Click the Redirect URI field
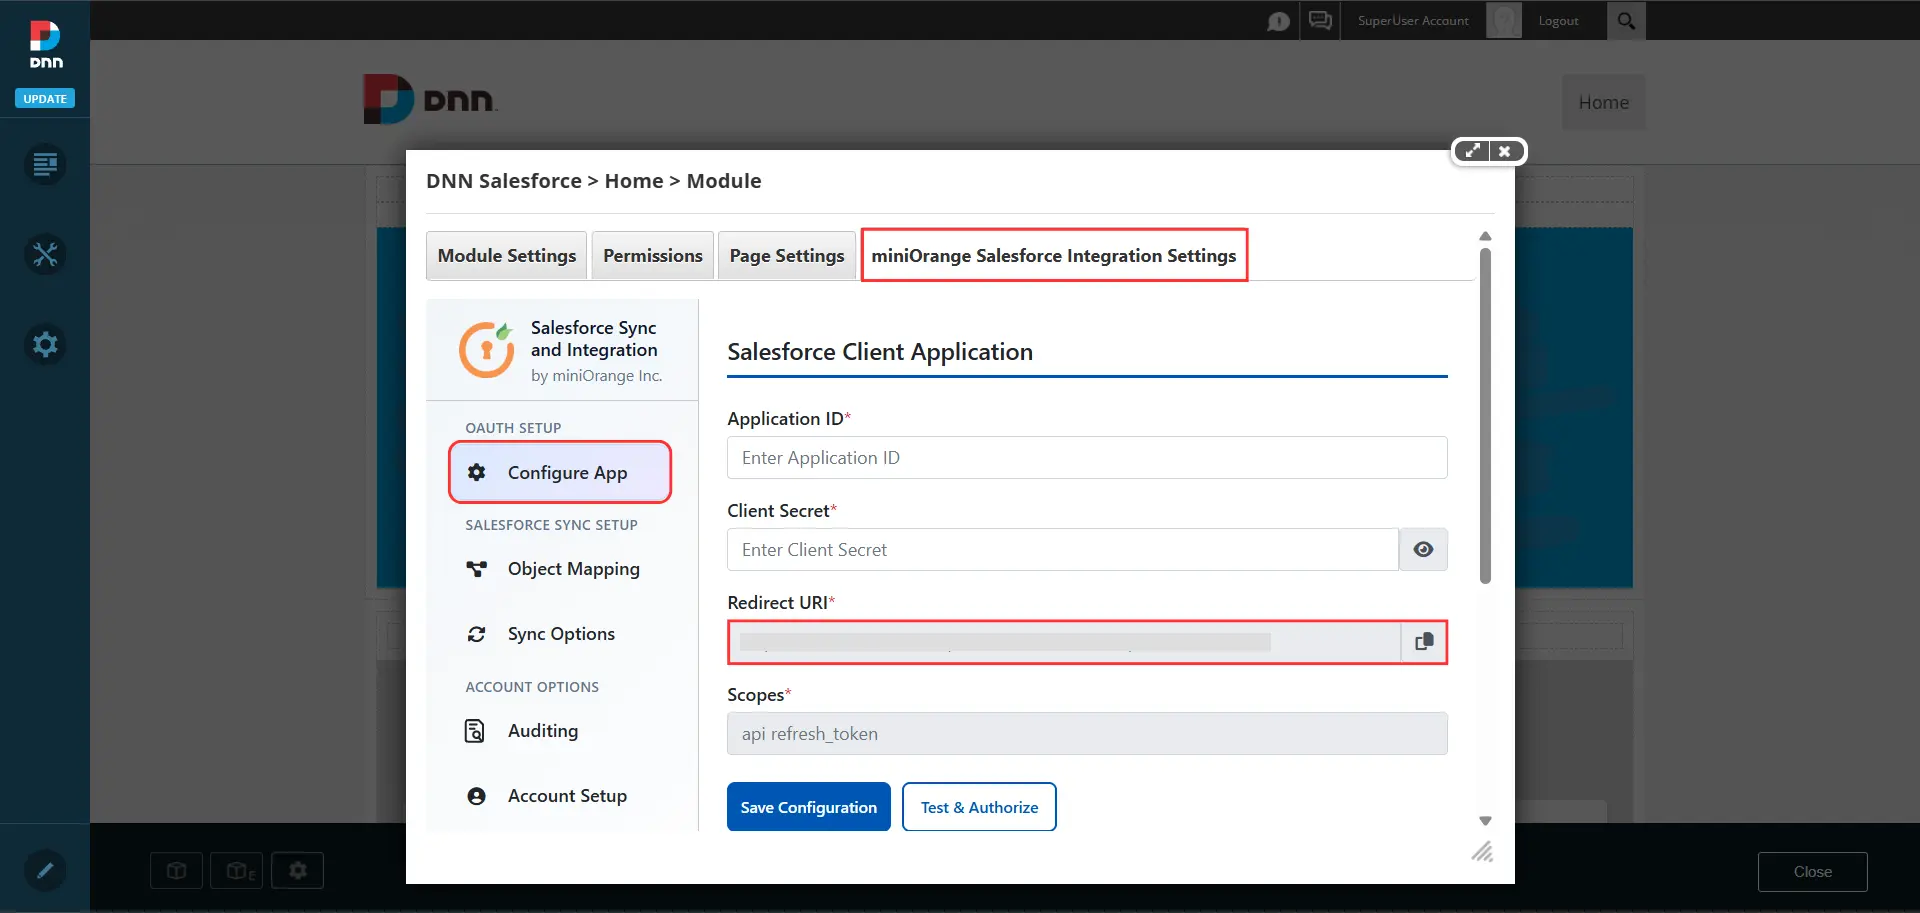1920x913 pixels. click(x=1063, y=642)
